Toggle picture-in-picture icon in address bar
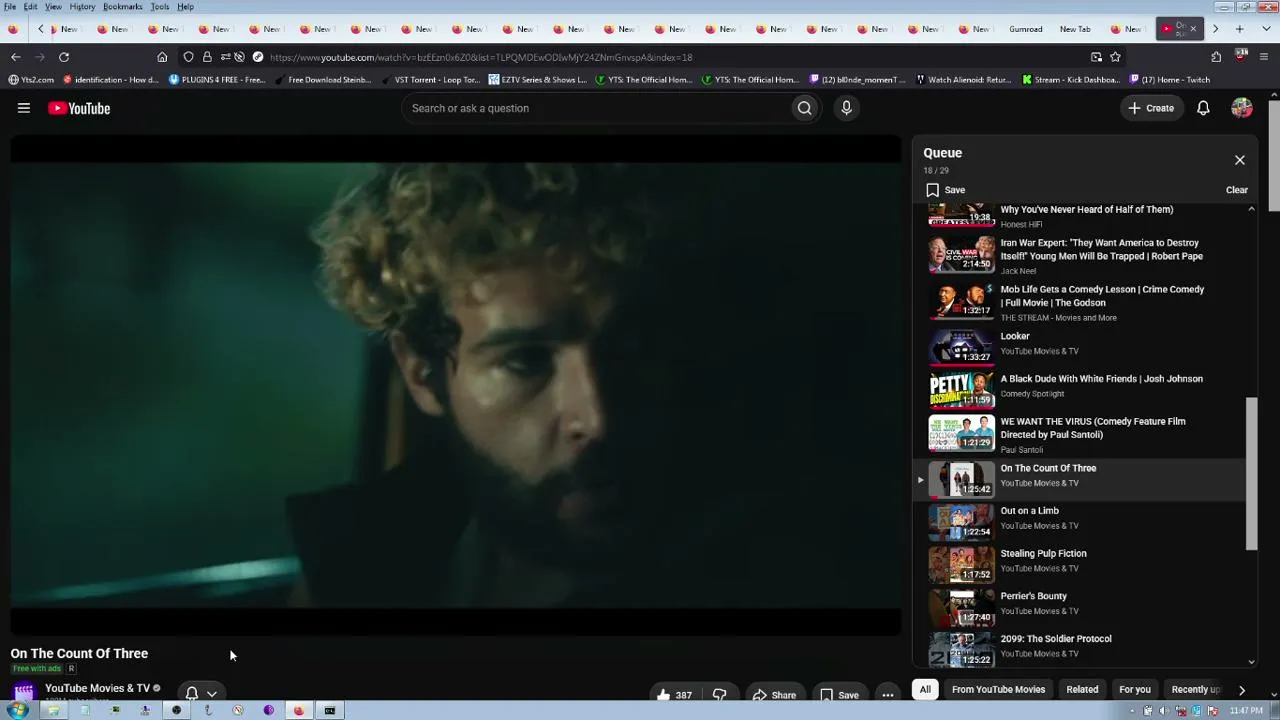The height and width of the screenshot is (720, 1280). 1096,57
